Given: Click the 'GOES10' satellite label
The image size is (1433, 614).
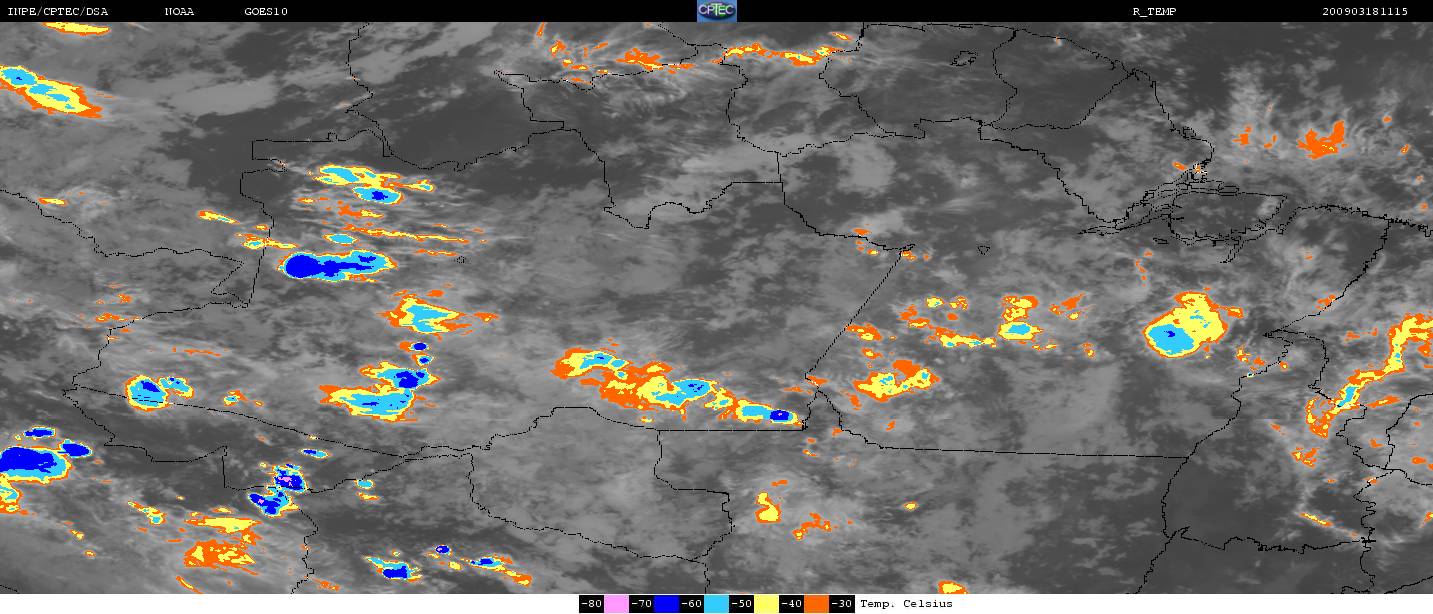Looking at the screenshot, I should [265, 11].
